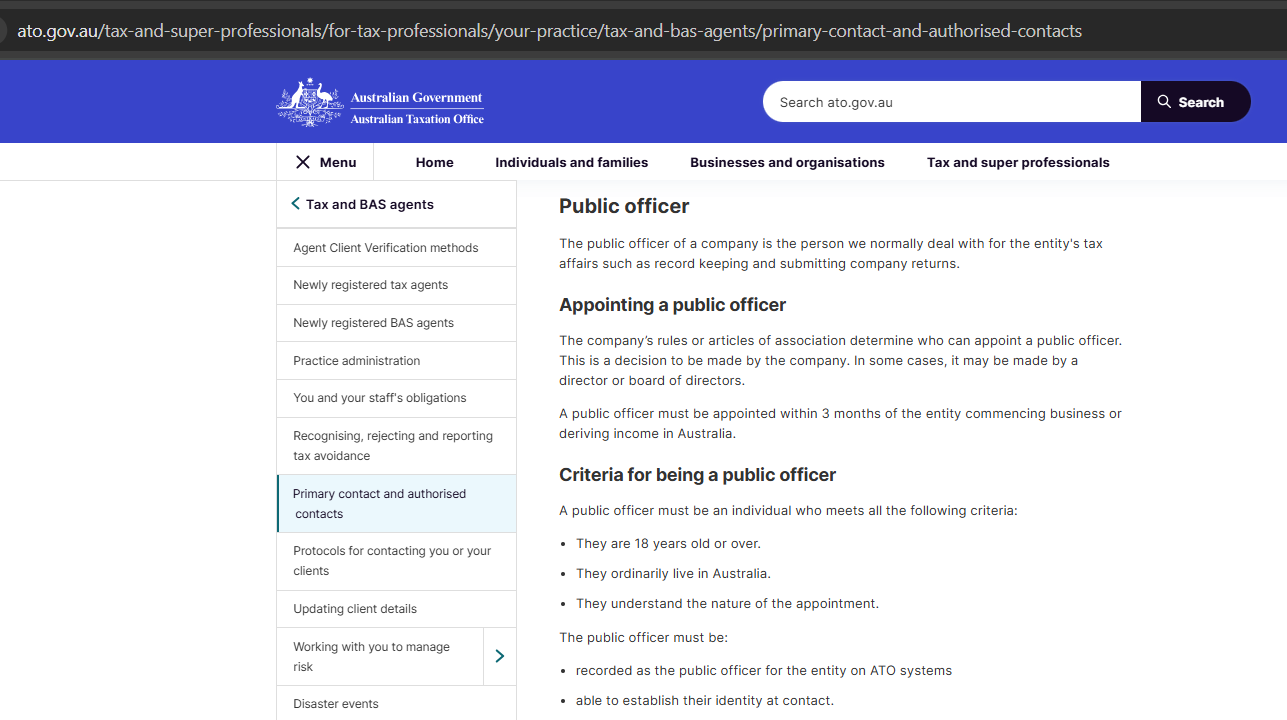
Task: Open You and your staff's obligations
Action: coord(396,398)
